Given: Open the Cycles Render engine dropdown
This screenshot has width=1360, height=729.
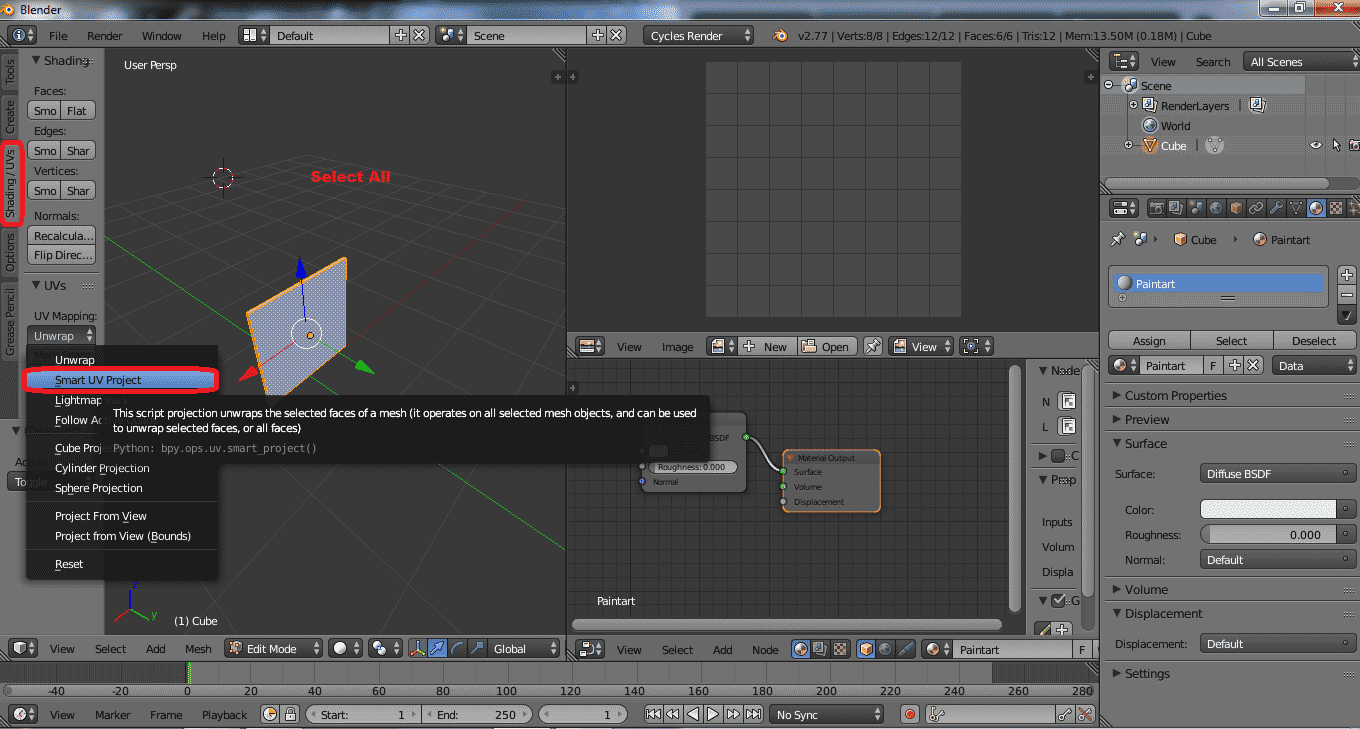Looking at the screenshot, I should [x=698, y=34].
